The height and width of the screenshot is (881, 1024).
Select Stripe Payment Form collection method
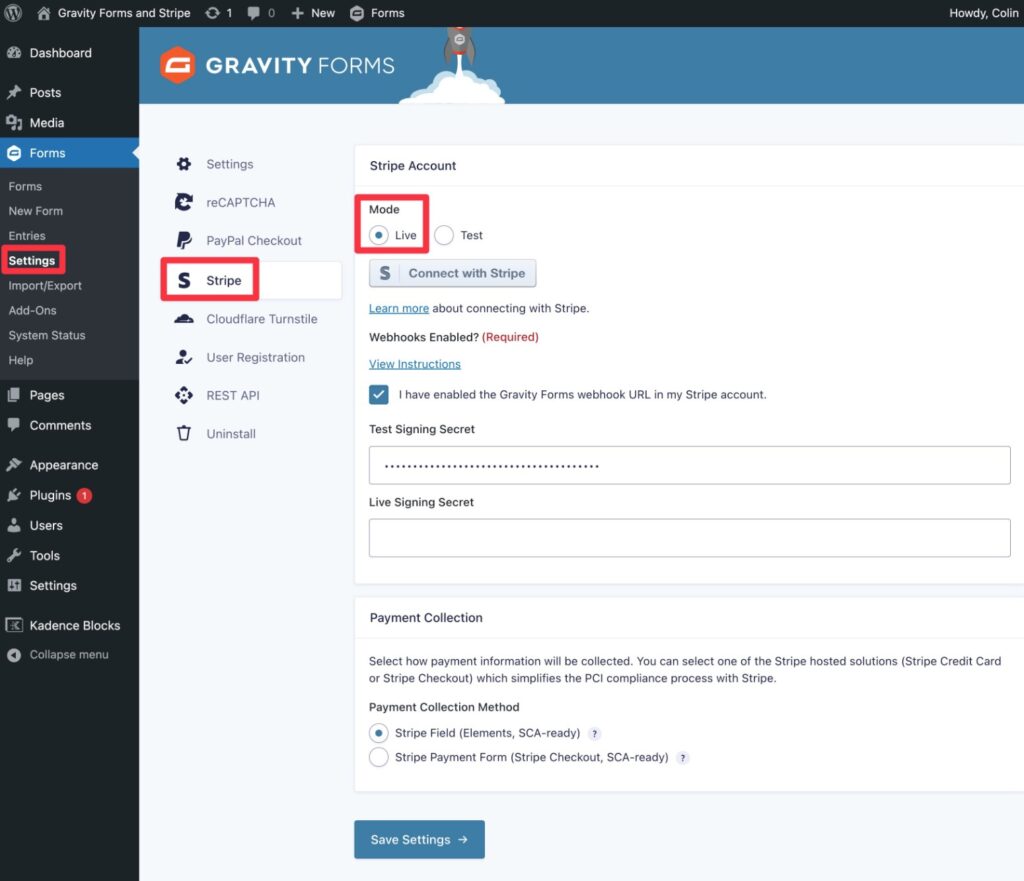pos(379,757)
